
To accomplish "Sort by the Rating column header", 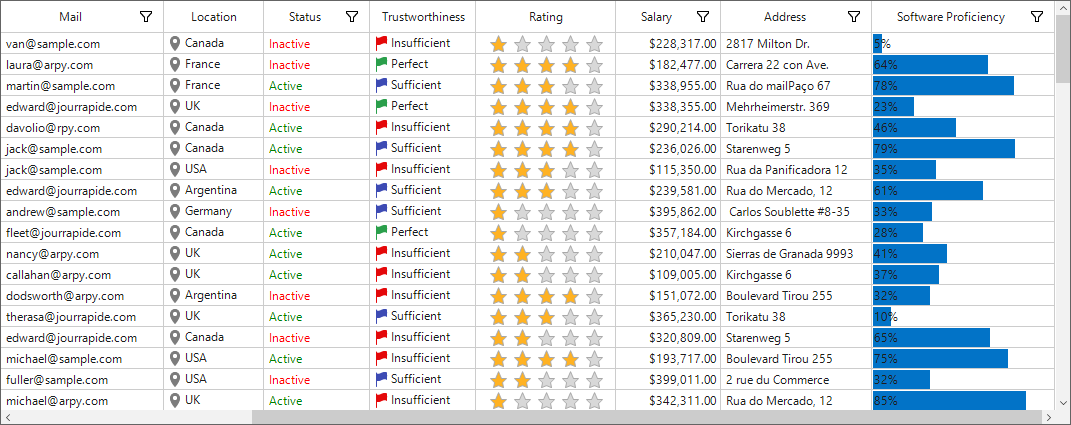I will click(546, 17).
